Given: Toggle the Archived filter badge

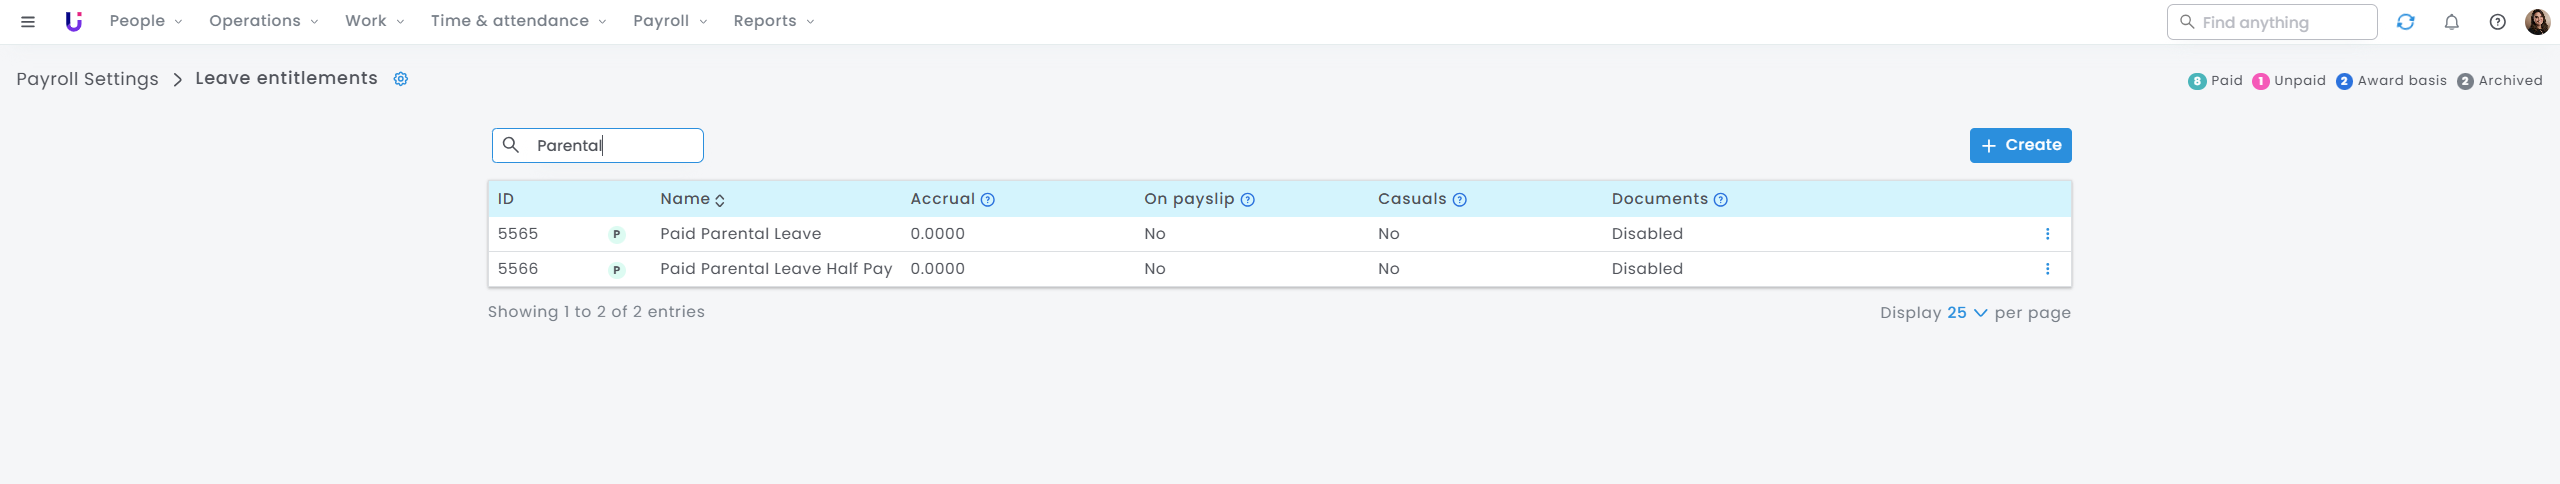Looking at the screenshot, I should point(2500,81).
